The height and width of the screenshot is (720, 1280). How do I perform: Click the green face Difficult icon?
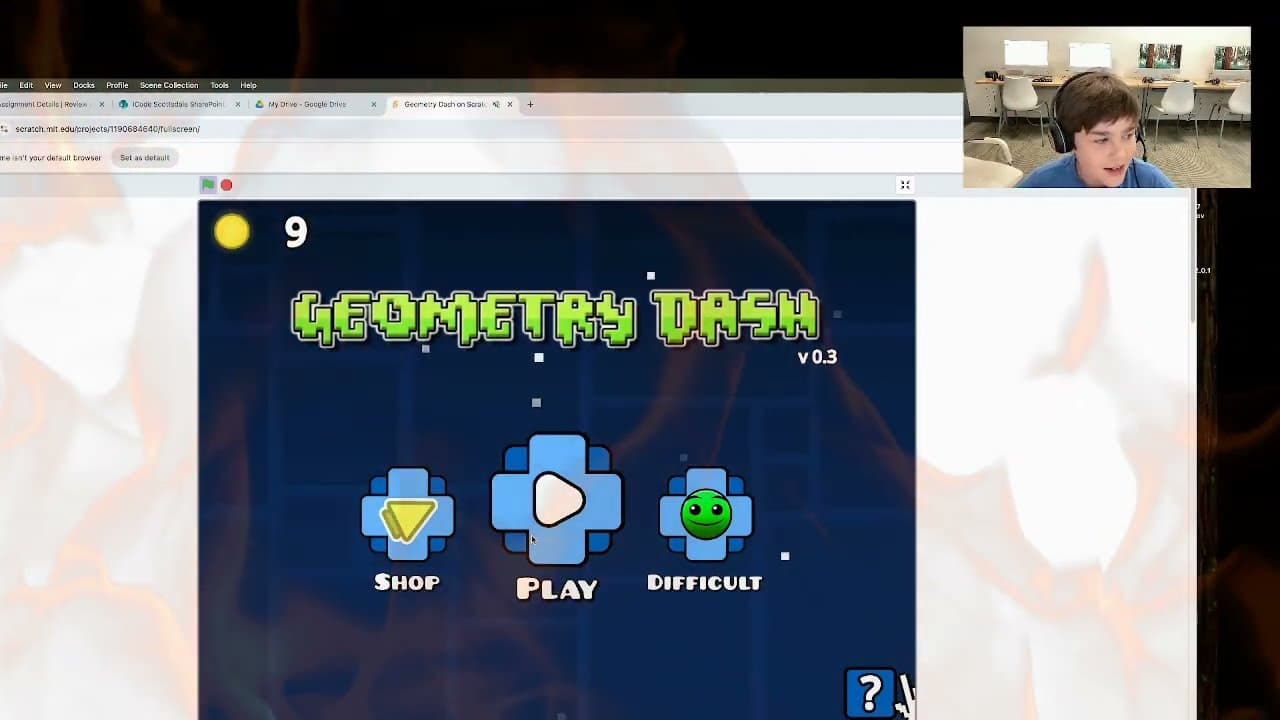[706, 514]
